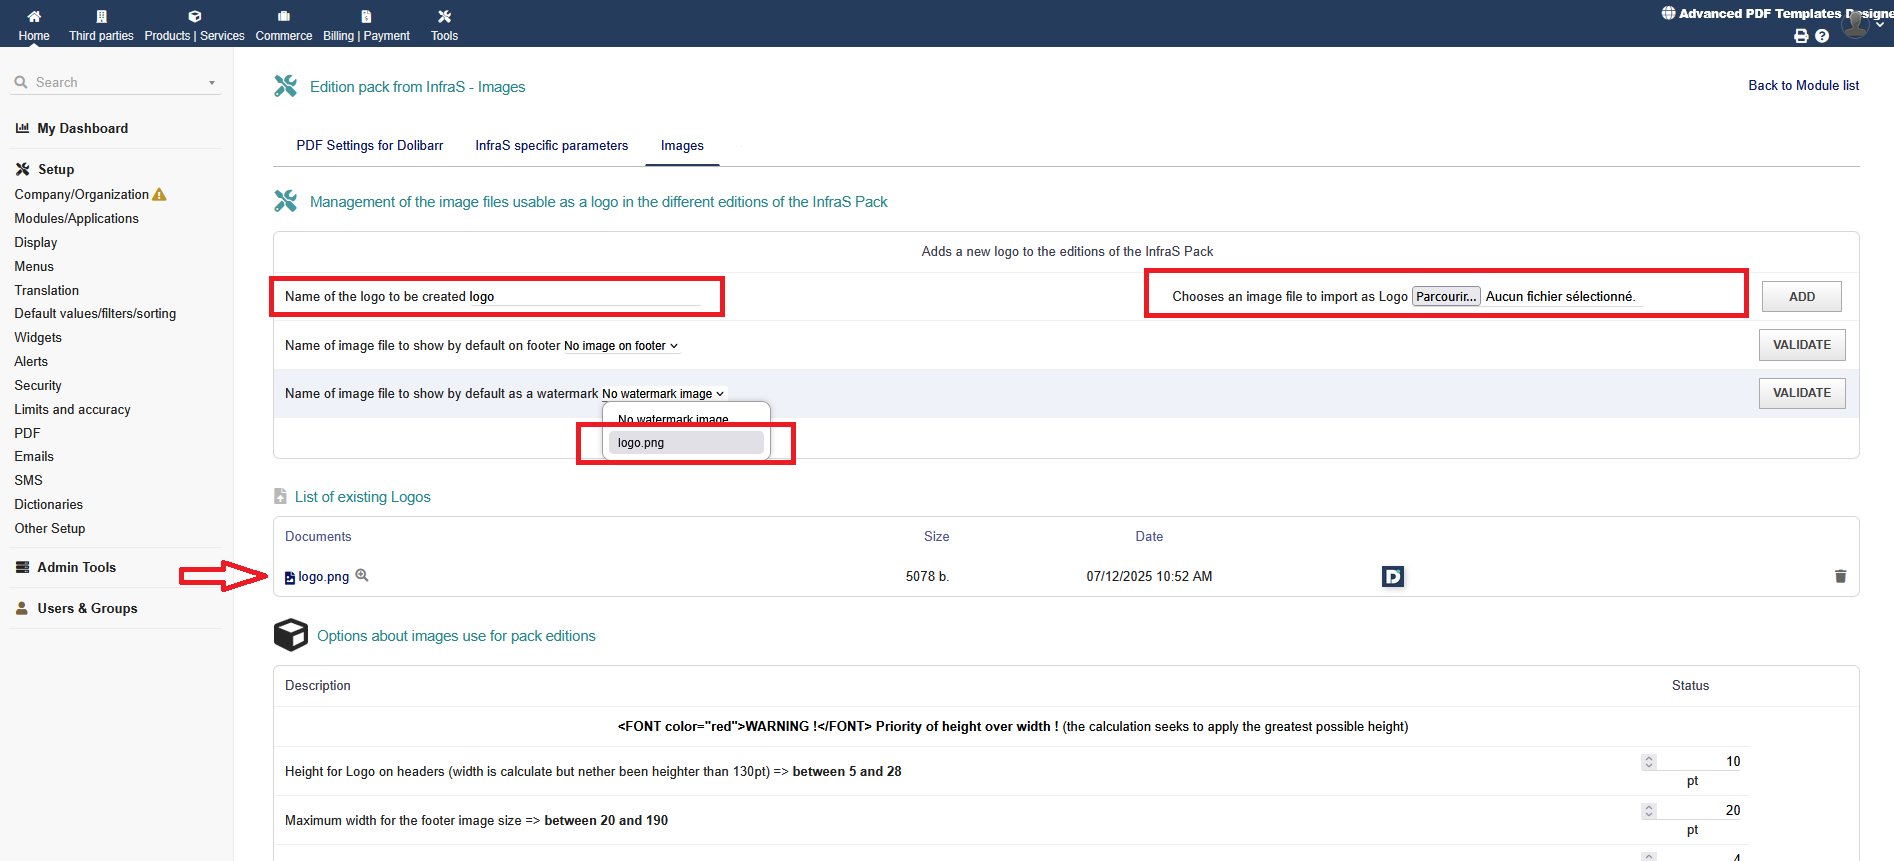The width and height of the screenshot is (1894, 861).
Task: Click the trash icon for logo.png
Action: tap(1840, 576)
